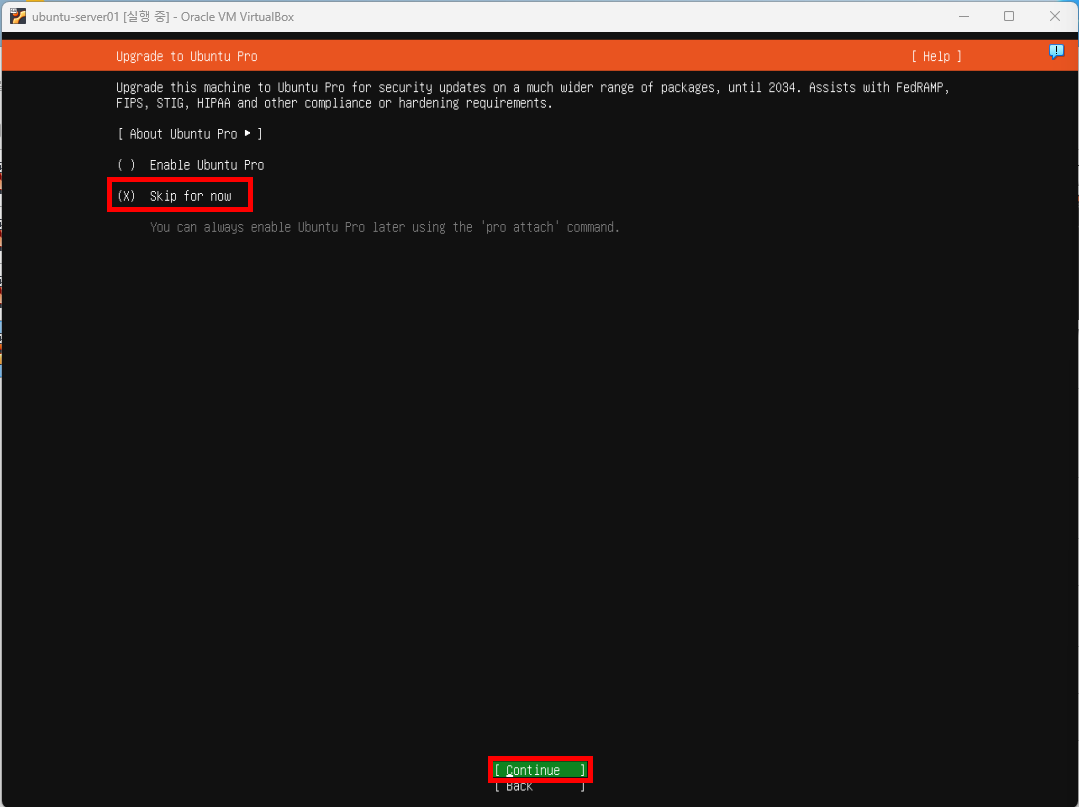Go back with the Back button
Screen dimensions: 1079x807
[x=540, y=786]
